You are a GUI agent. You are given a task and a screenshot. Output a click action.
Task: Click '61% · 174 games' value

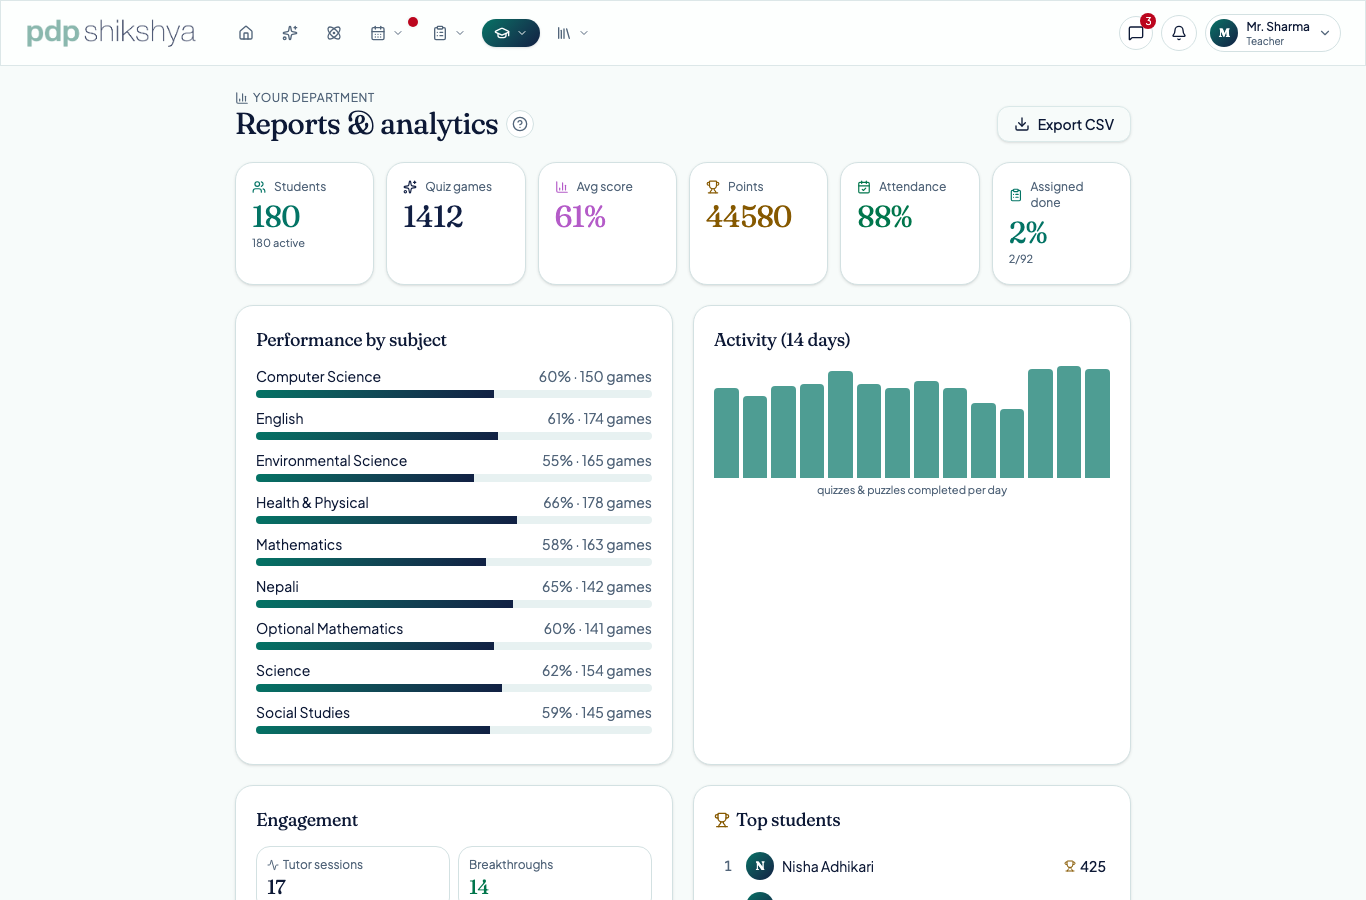coord(599,419)
